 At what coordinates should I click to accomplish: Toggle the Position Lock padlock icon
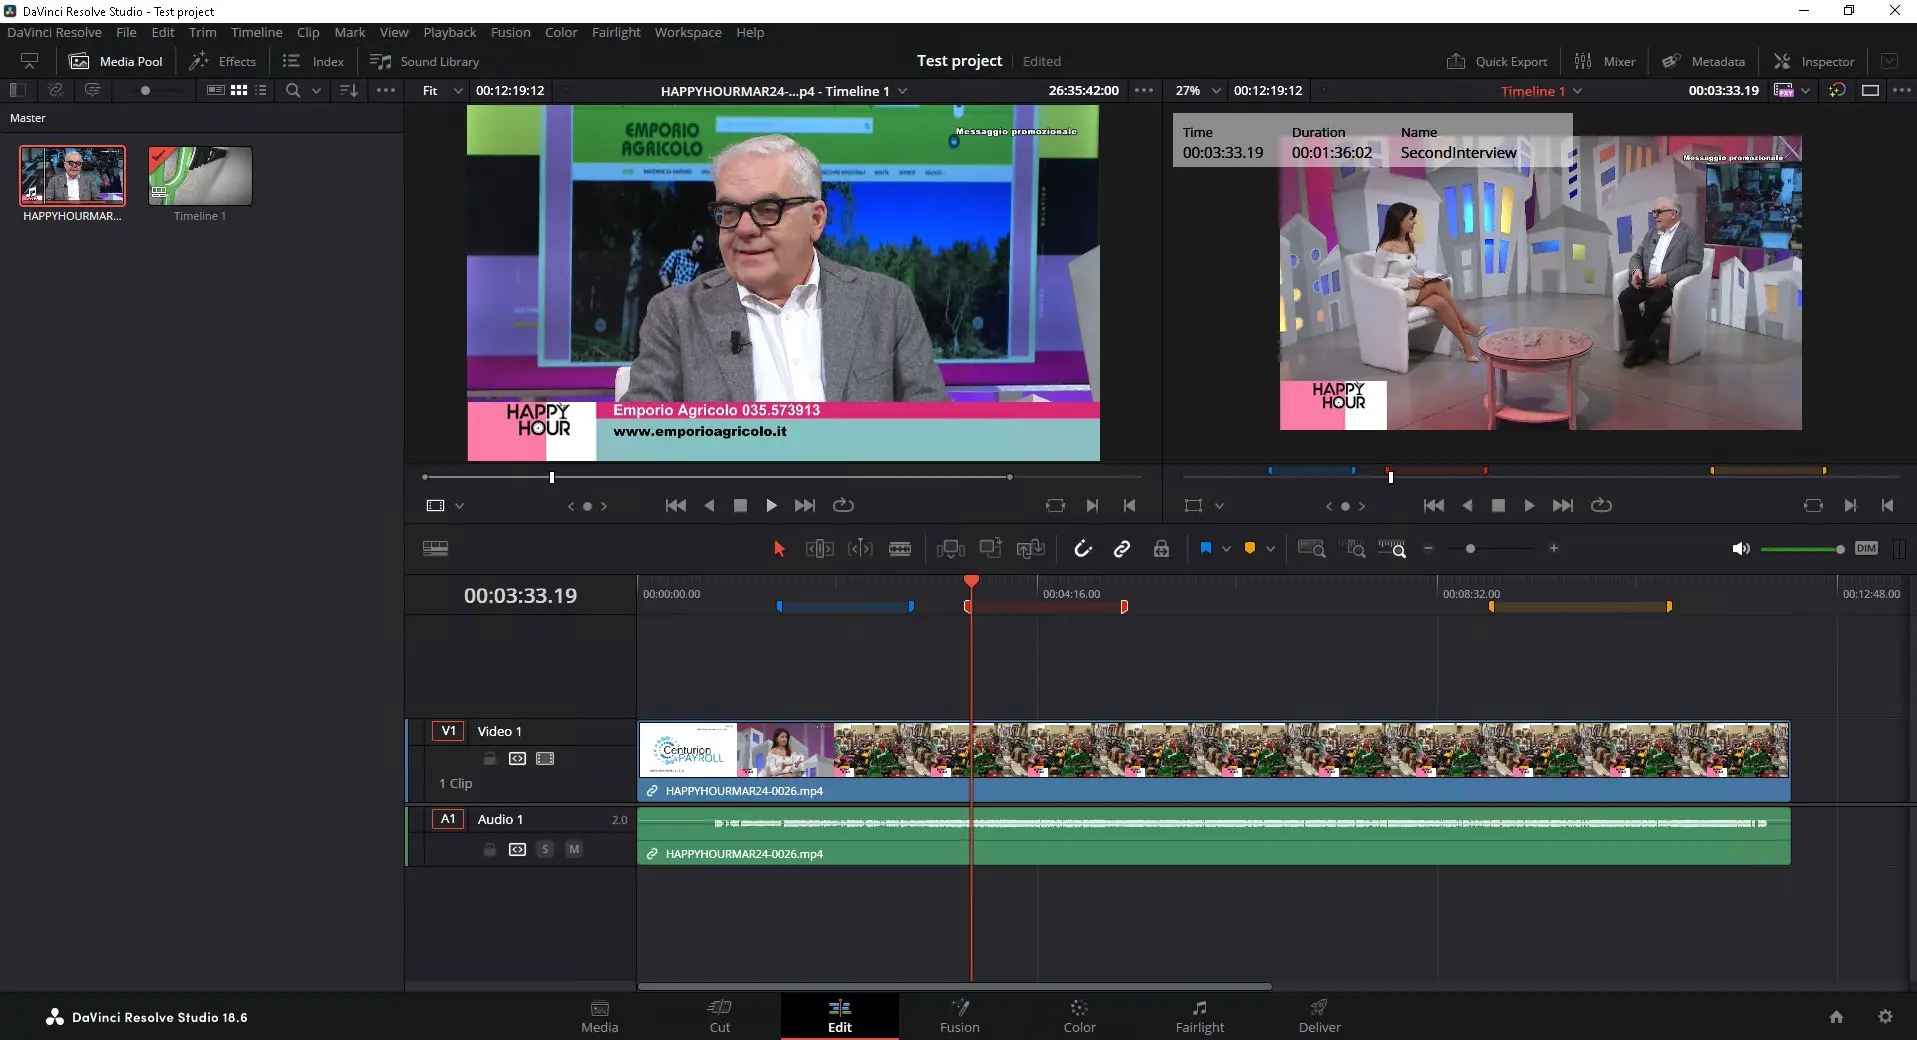pos(1161,549)
